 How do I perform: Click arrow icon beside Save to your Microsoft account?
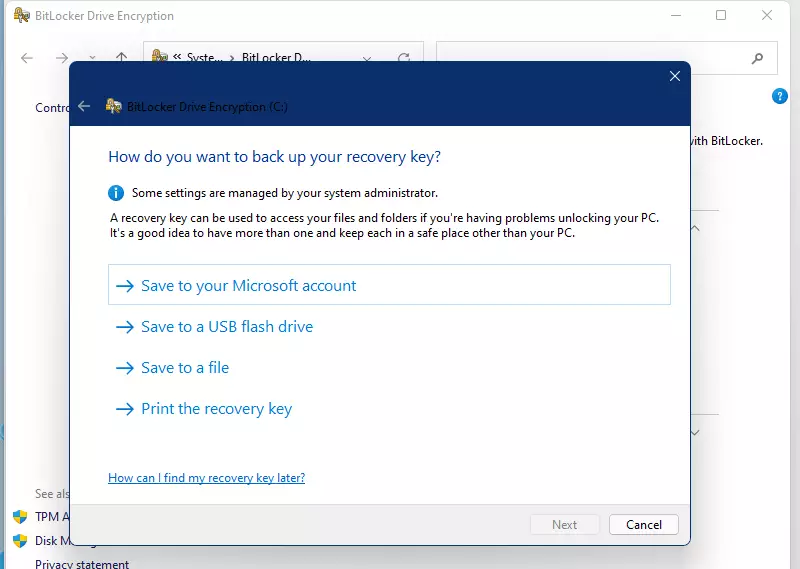[x=124, y=286]
